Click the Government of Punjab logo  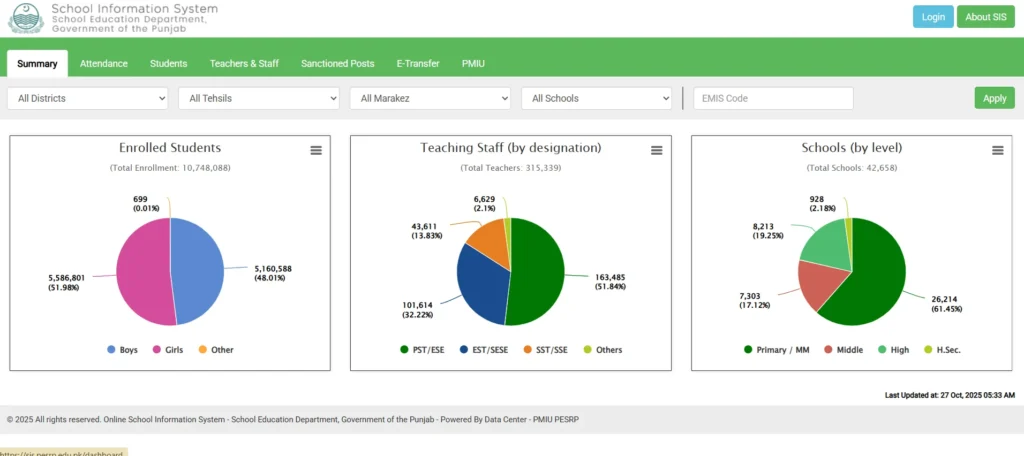click(24, 18)
